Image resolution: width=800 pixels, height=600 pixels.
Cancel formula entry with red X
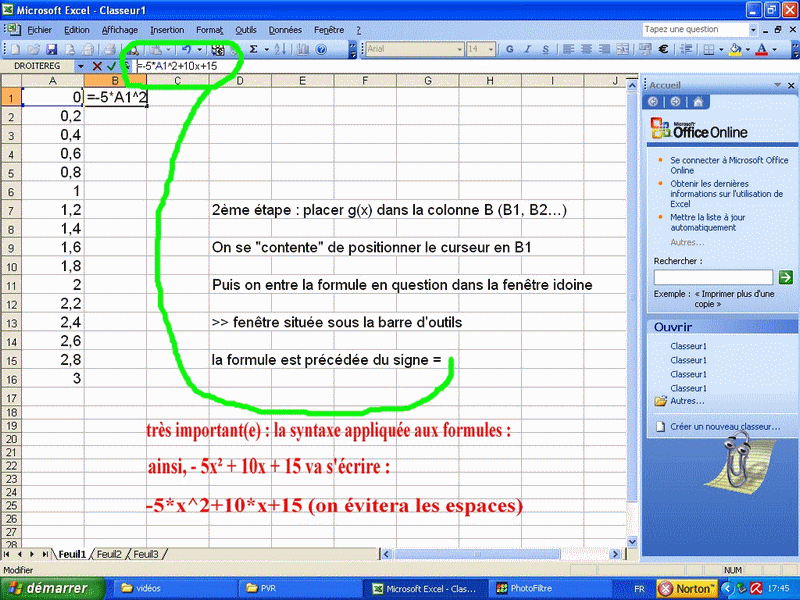click(x=97, y=66)
